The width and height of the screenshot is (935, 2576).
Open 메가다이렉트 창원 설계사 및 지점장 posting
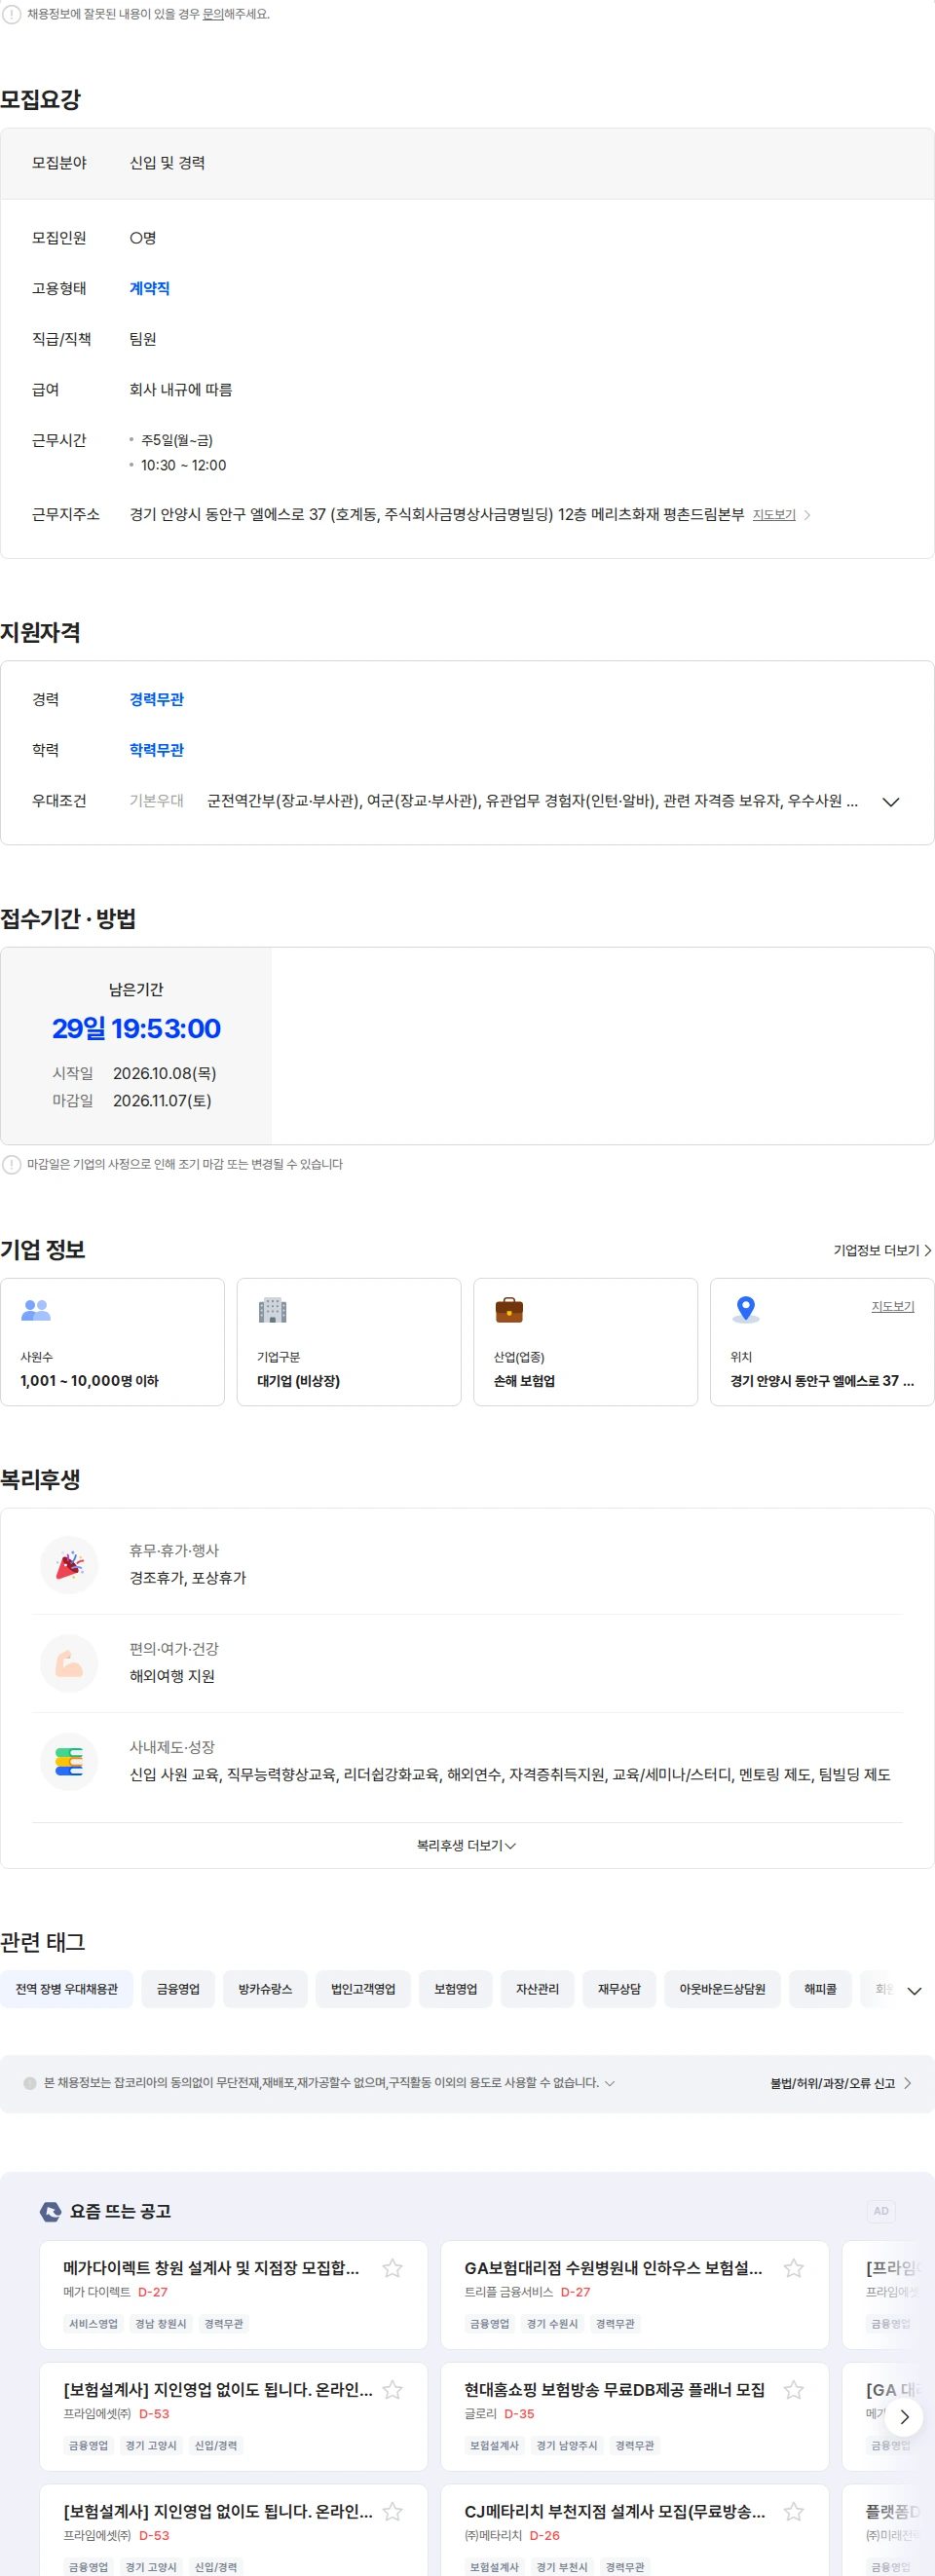coord(211,2268)
